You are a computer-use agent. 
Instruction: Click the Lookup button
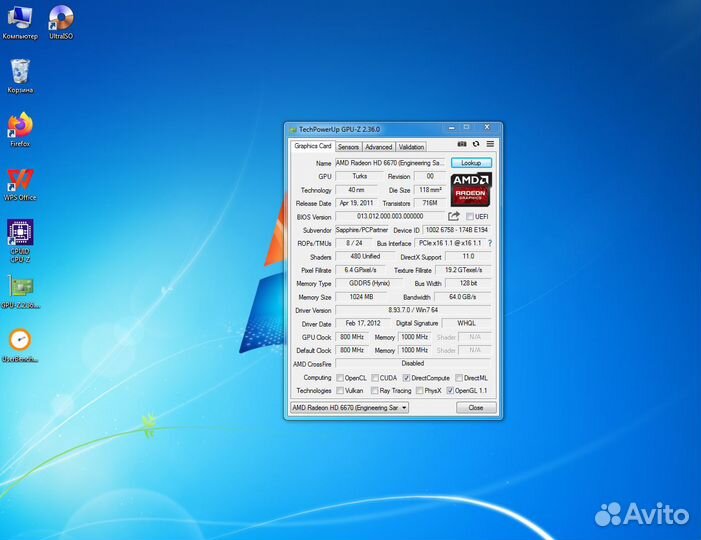pos(471,163)
